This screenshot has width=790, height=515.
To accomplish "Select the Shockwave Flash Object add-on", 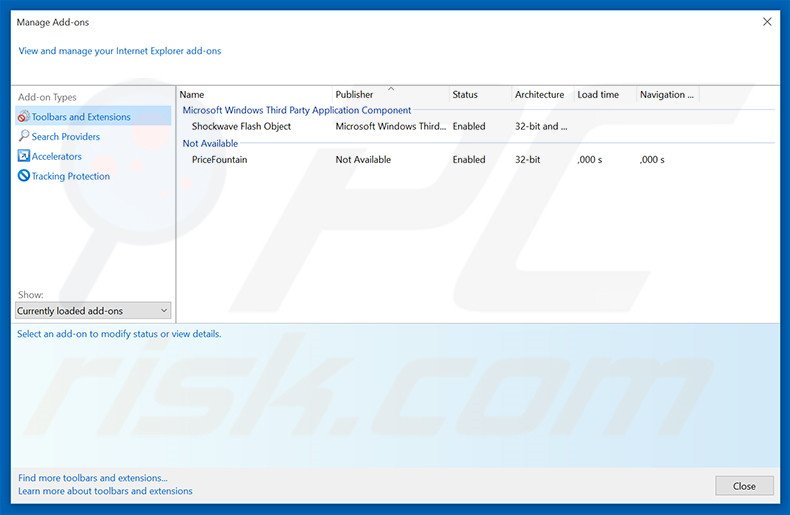I will (241, 126).
